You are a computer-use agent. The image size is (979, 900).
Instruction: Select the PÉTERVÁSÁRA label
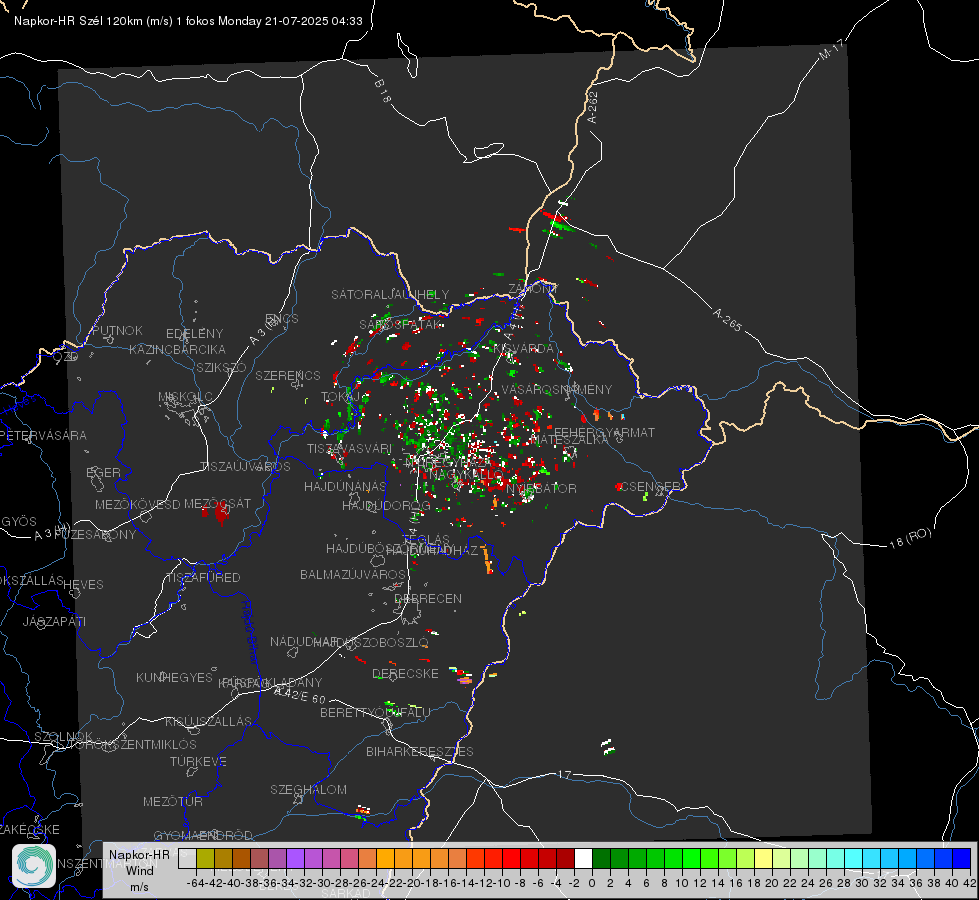[43, 435]
